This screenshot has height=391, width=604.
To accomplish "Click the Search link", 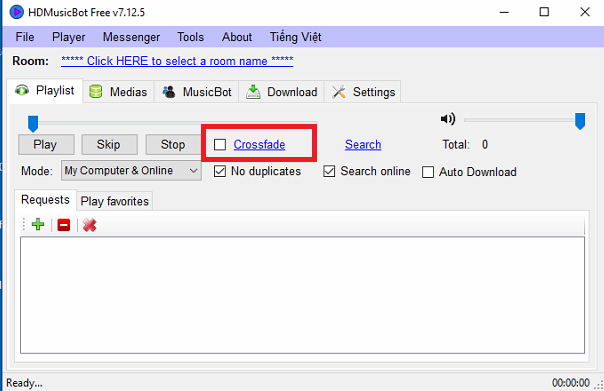I will click(363, 145).
